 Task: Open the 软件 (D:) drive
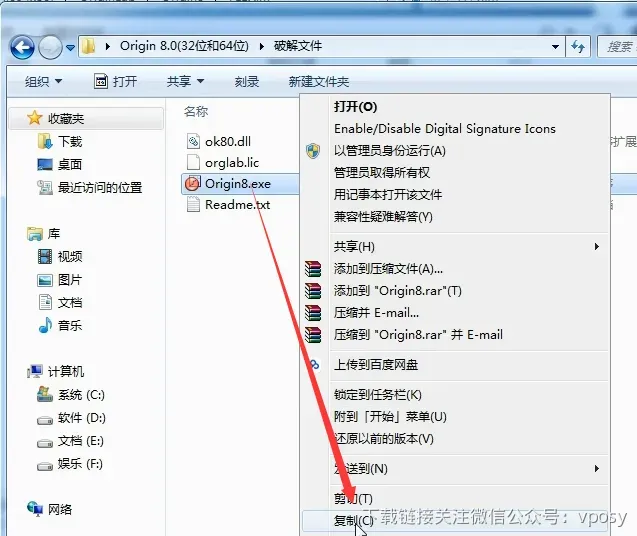click(x=82, y=418)
